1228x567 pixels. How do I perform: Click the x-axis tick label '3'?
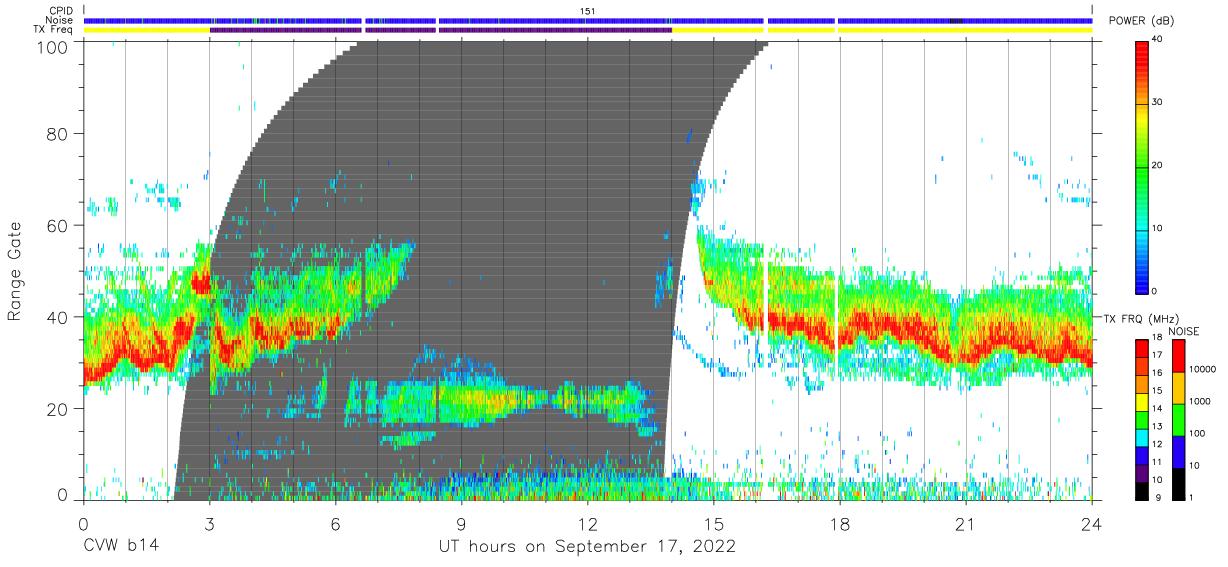click(209, 523)
